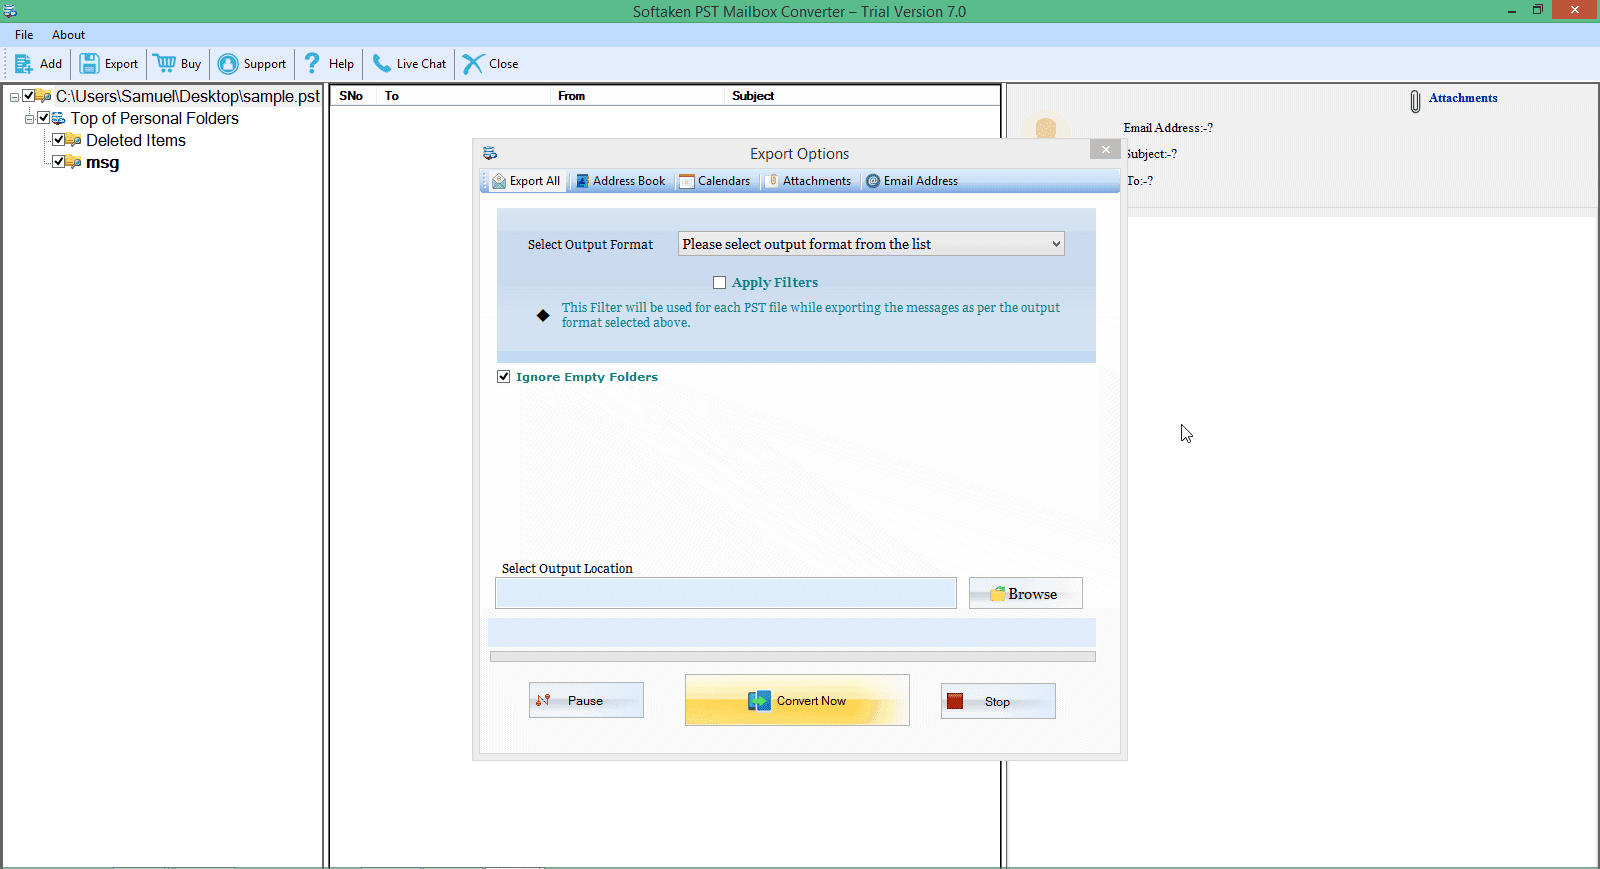
Task: Enable the Apply Filters checkbox
Action: pyautogui.click(x=719, y=283)
